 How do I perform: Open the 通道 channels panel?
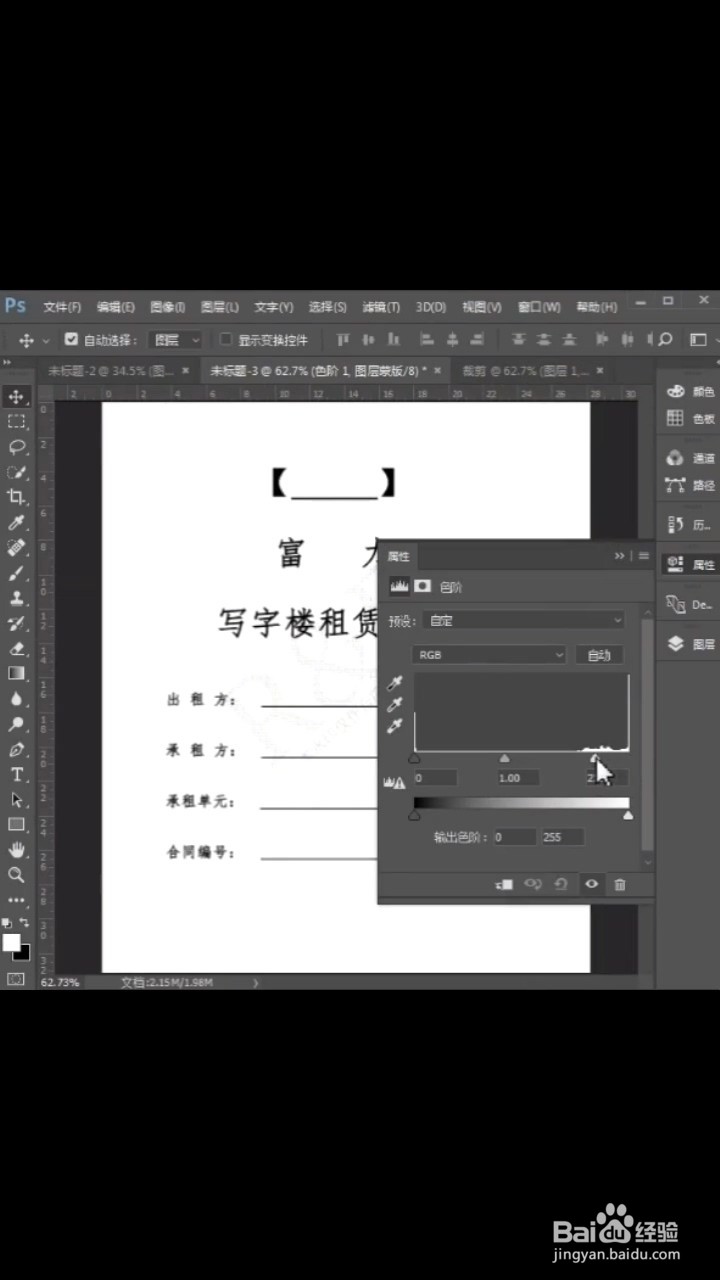click(x=691, y=458)
